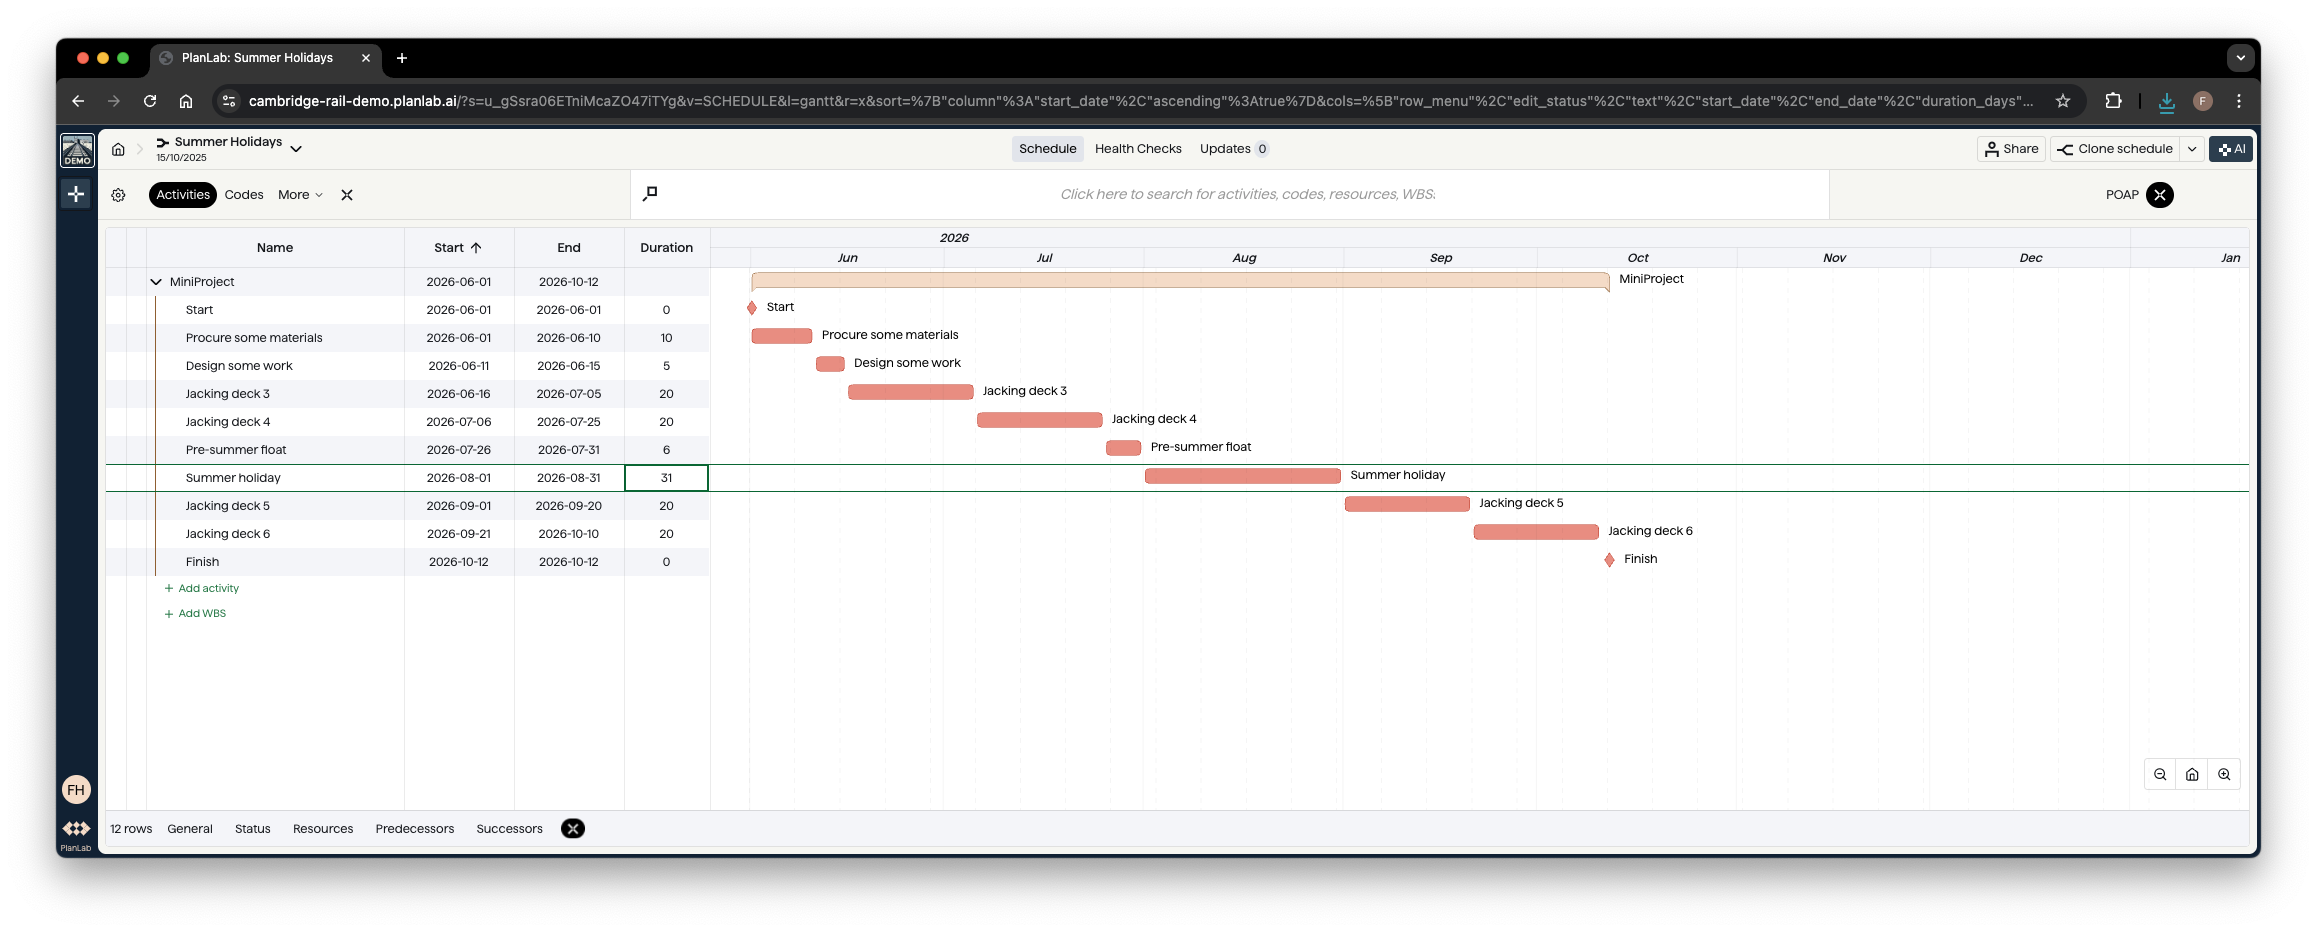Switch filters to Codes
The height and width of the screenshot is (932, 2317).
click(243, 194)
